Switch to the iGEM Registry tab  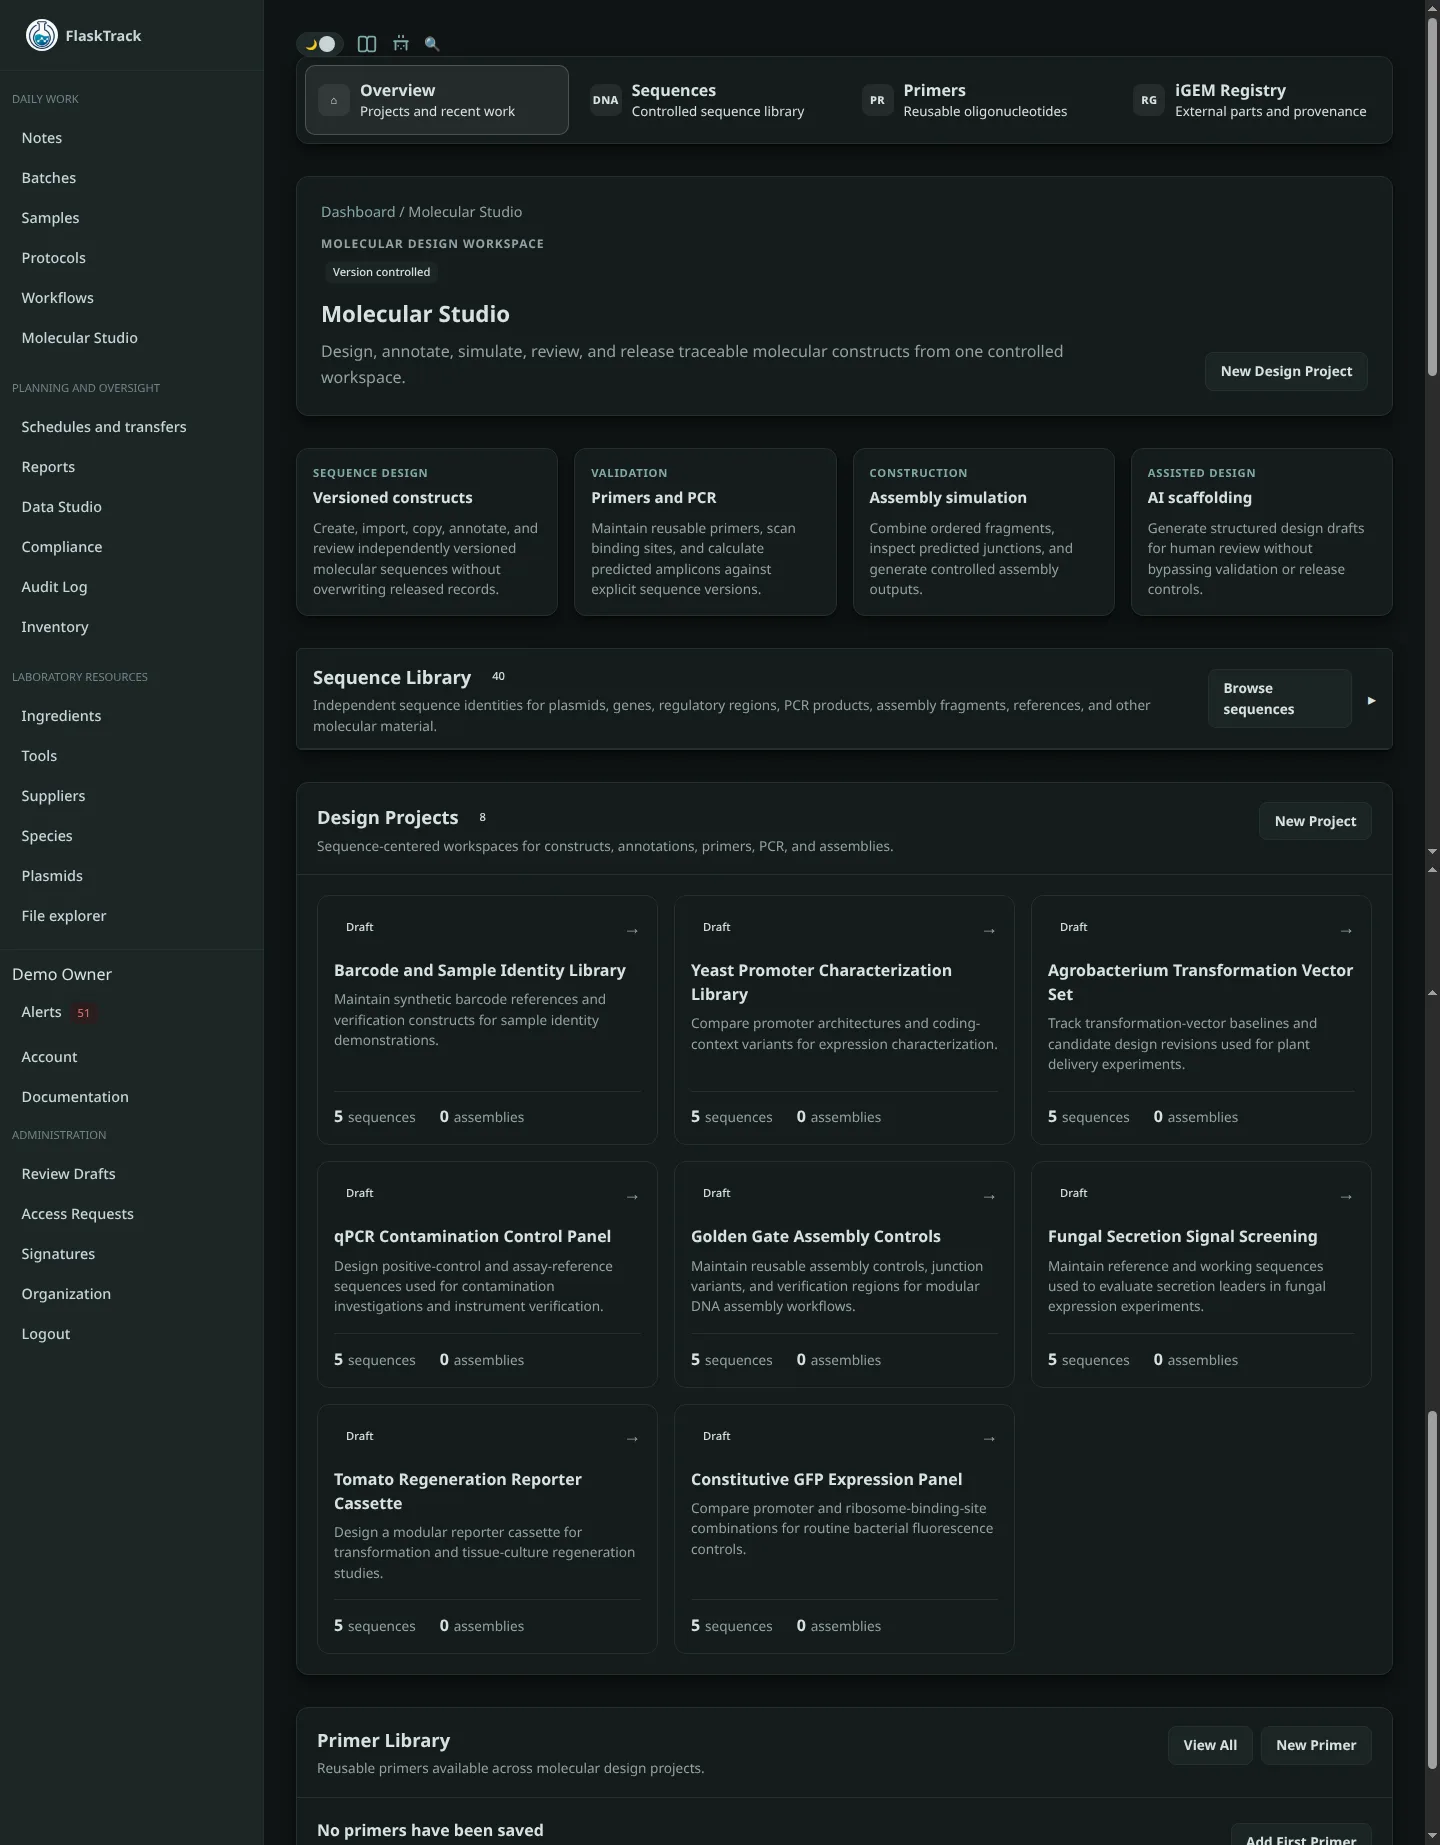click(x=1252, y=100)
